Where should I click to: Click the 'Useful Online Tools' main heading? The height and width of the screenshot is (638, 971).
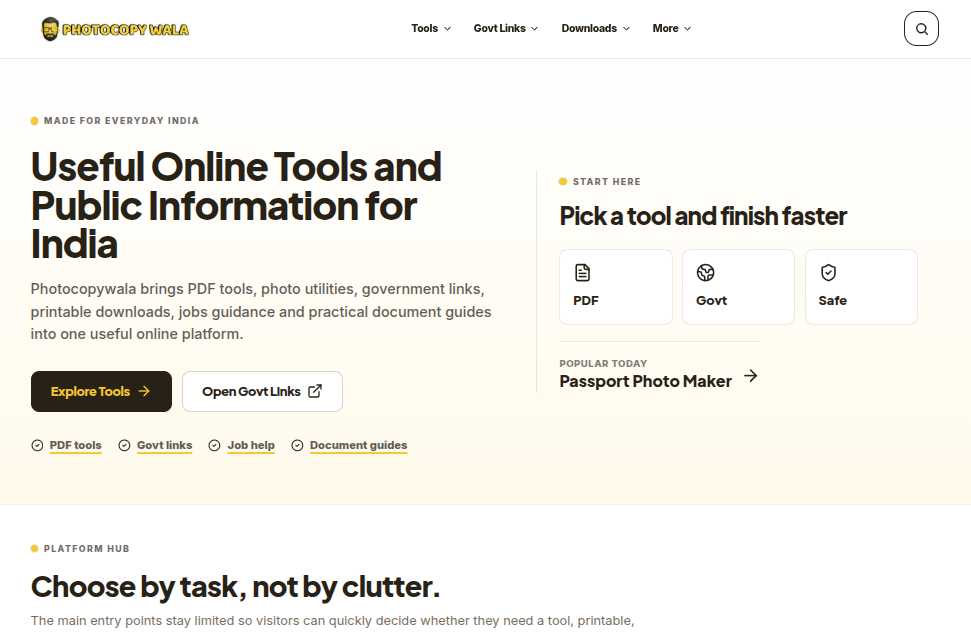[x=236, y=205]
